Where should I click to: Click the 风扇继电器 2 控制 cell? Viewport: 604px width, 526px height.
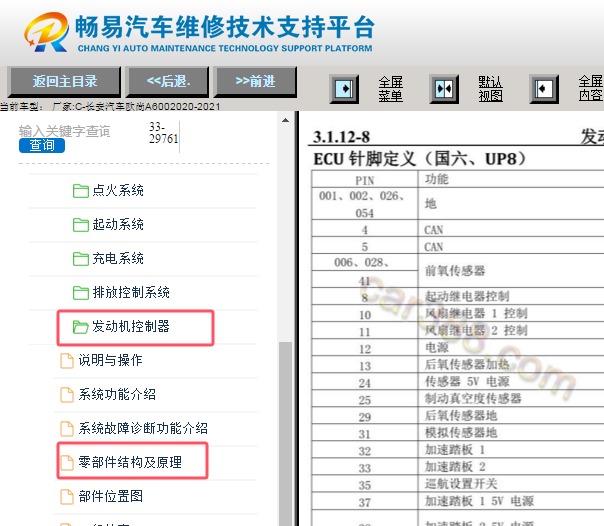[476, 330]
